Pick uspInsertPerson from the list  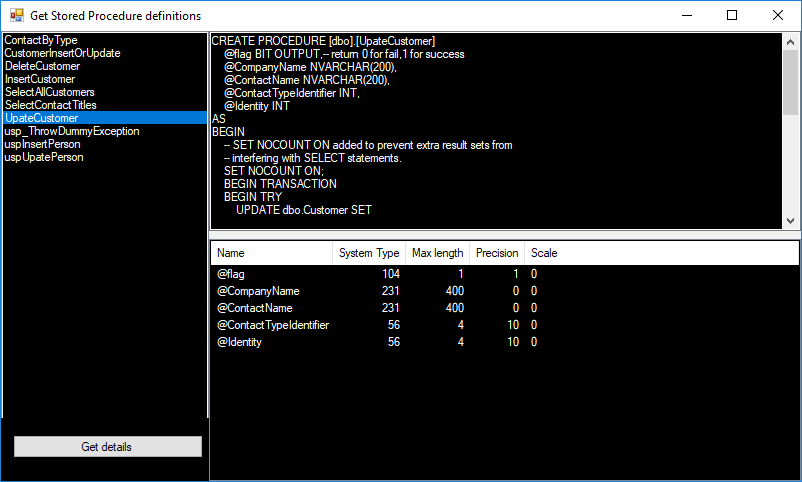[105, 144]
